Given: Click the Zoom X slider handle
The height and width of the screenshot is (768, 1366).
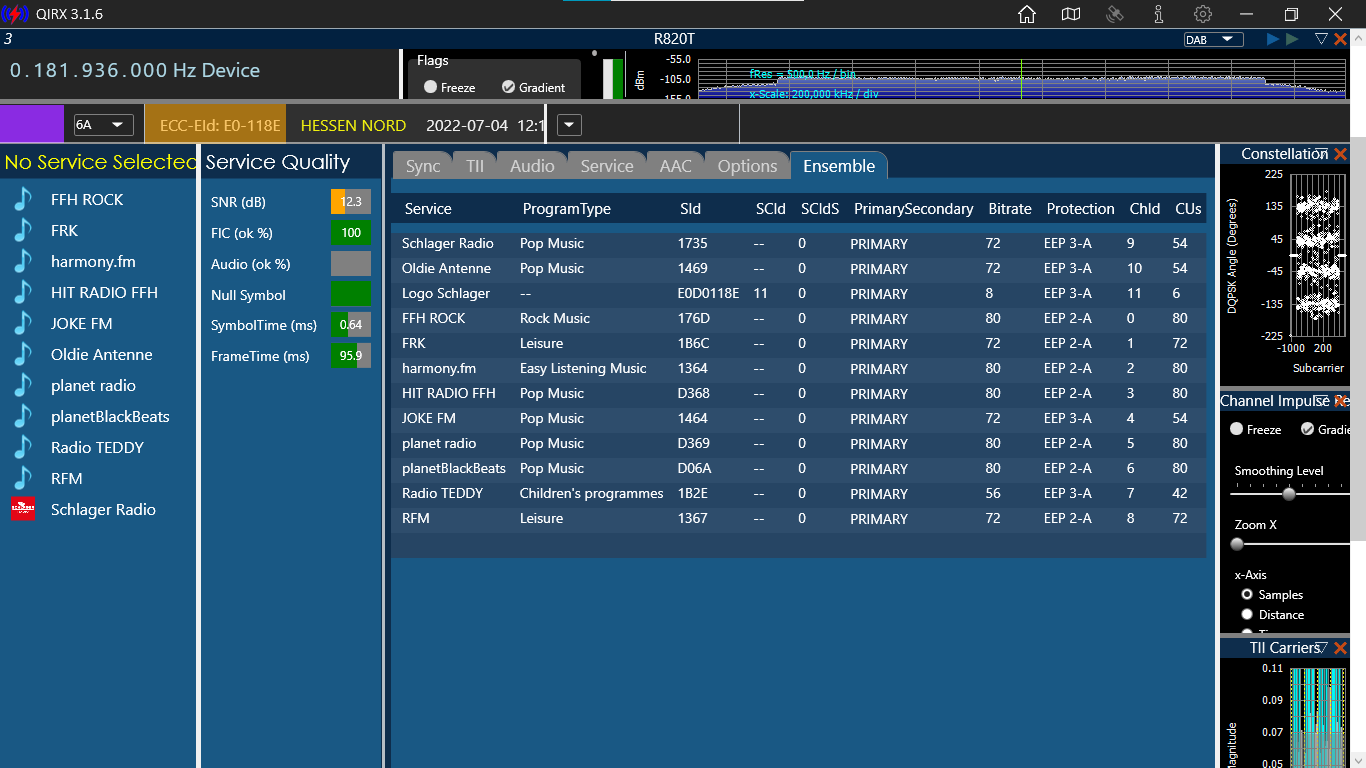Looking at the screenshot, I should 1237,544.
